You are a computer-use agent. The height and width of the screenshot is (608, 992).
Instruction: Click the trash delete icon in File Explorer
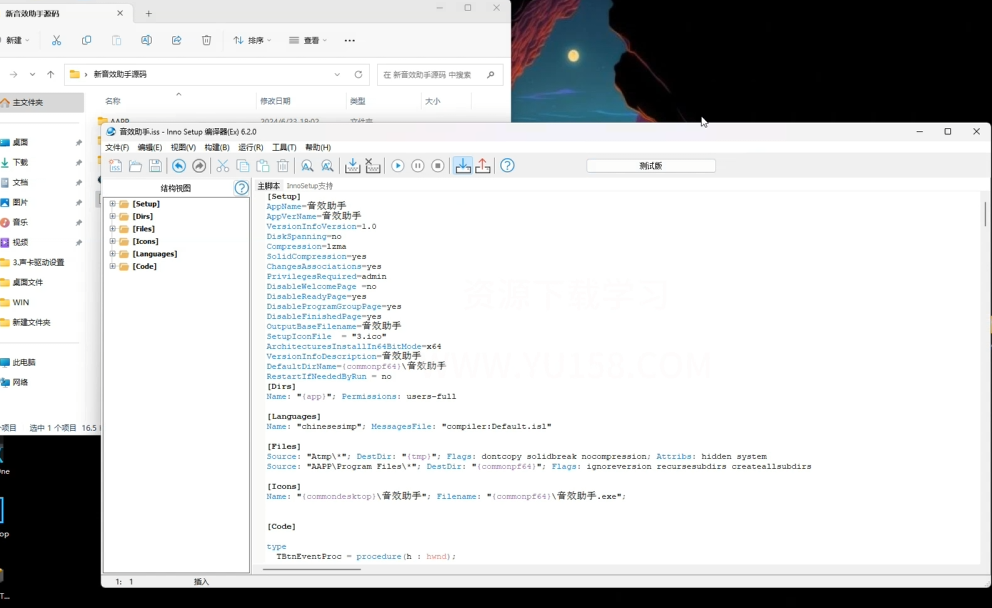click(x=206, y=40)
